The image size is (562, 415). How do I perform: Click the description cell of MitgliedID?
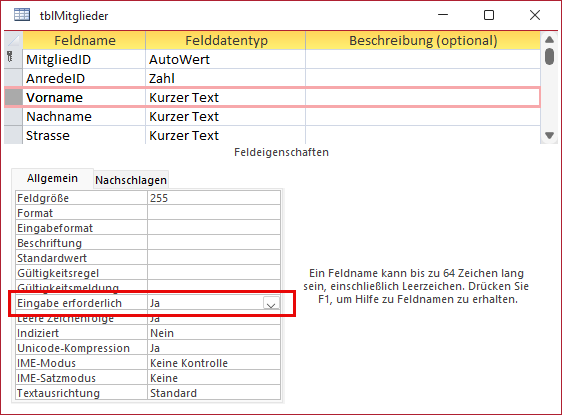click(423, 59)
